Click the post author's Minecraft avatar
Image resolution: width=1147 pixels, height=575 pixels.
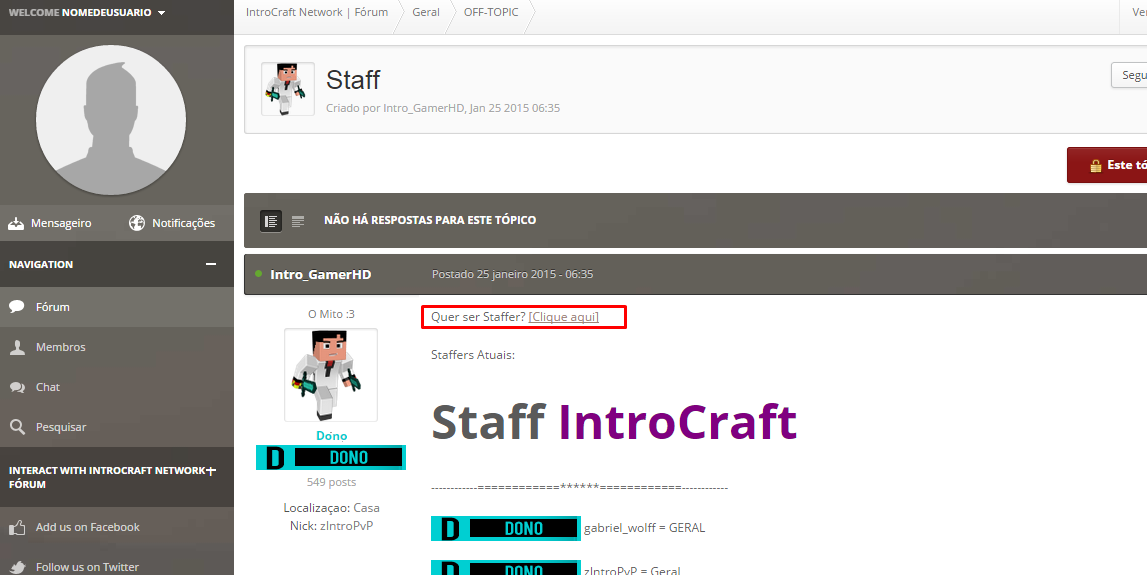[331, 375]
